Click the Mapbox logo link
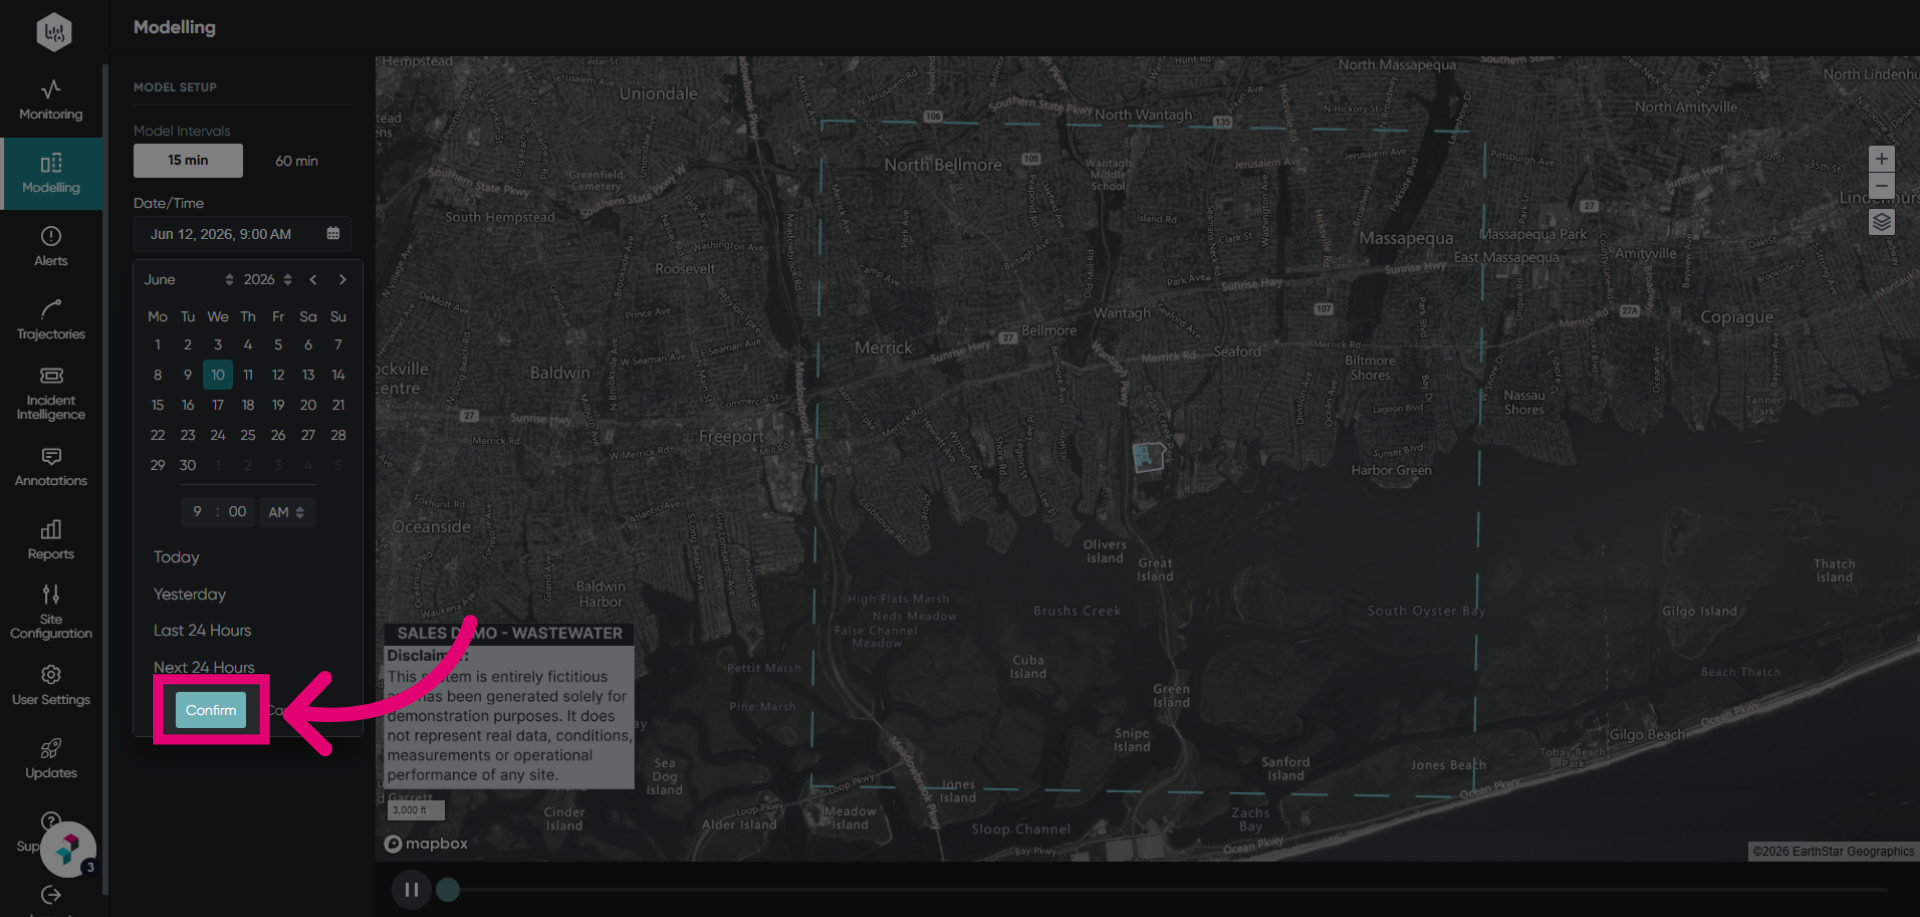This screenshot has width=1920, height=917. (x=427, y=844)
